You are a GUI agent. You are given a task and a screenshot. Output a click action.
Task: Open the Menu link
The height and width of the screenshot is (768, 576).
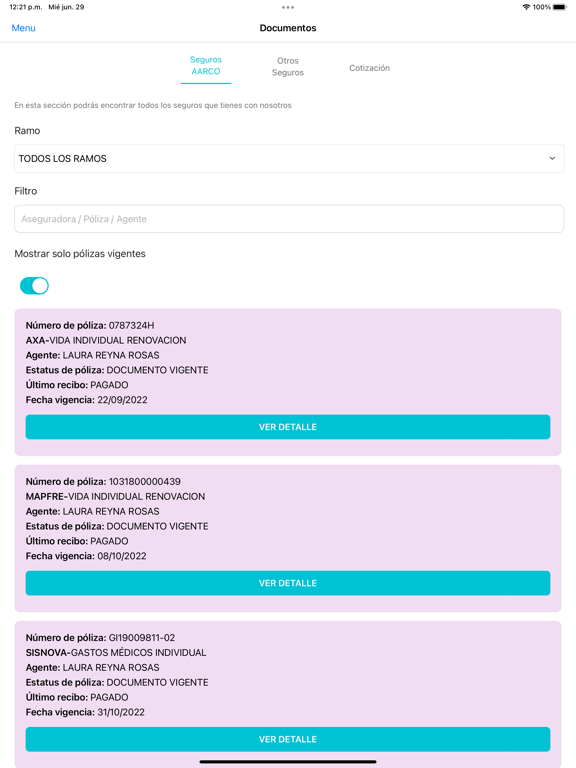pyautogui.click(x=24, y=28)
